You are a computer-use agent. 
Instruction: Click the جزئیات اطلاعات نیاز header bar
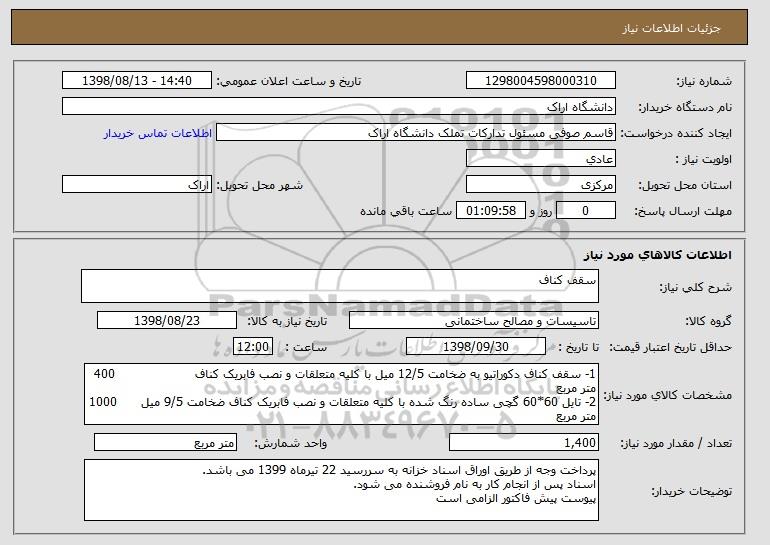coord(379,27)
